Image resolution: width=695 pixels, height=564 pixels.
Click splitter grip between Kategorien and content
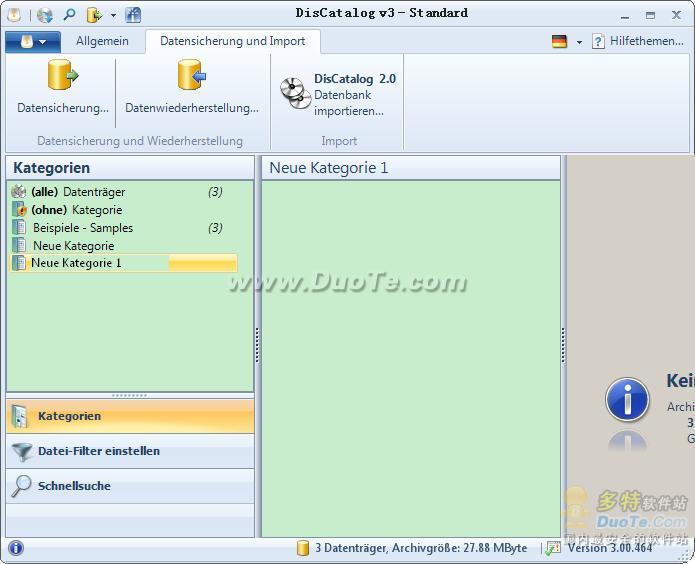click(x=258, y=345)
